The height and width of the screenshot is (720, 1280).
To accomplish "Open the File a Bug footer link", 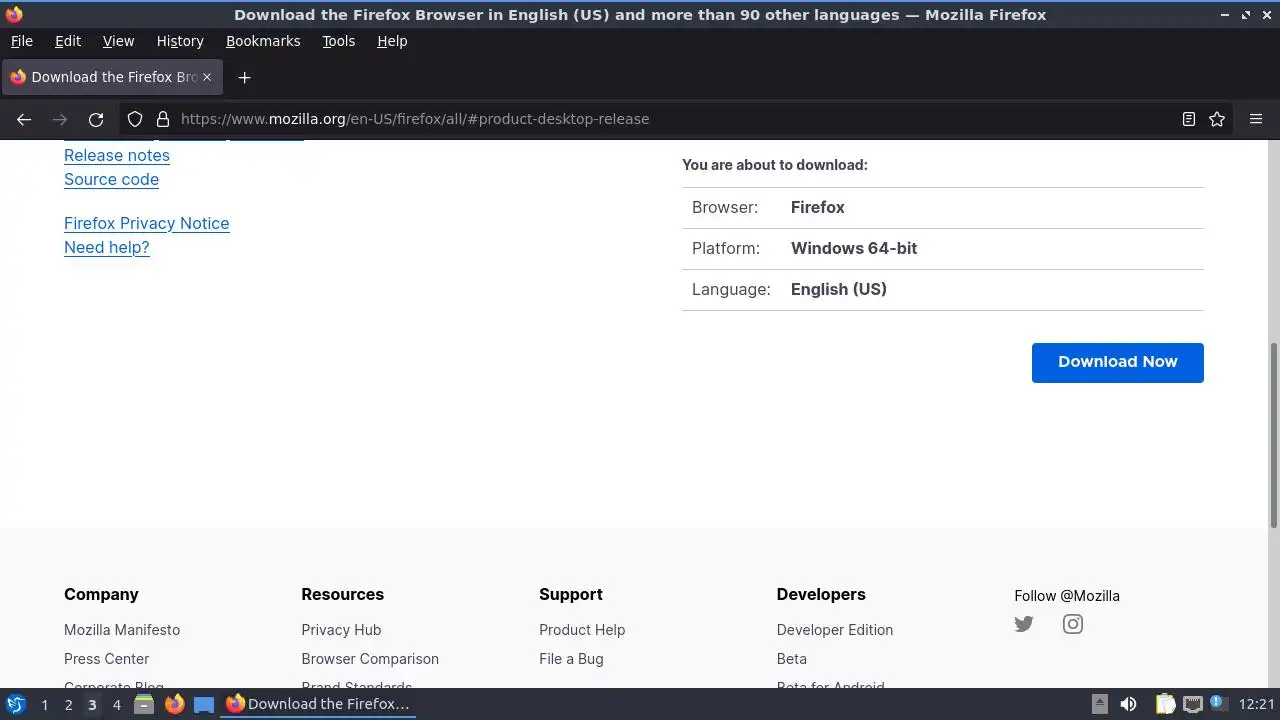I will pyautogui.click(x=571, y=659).
